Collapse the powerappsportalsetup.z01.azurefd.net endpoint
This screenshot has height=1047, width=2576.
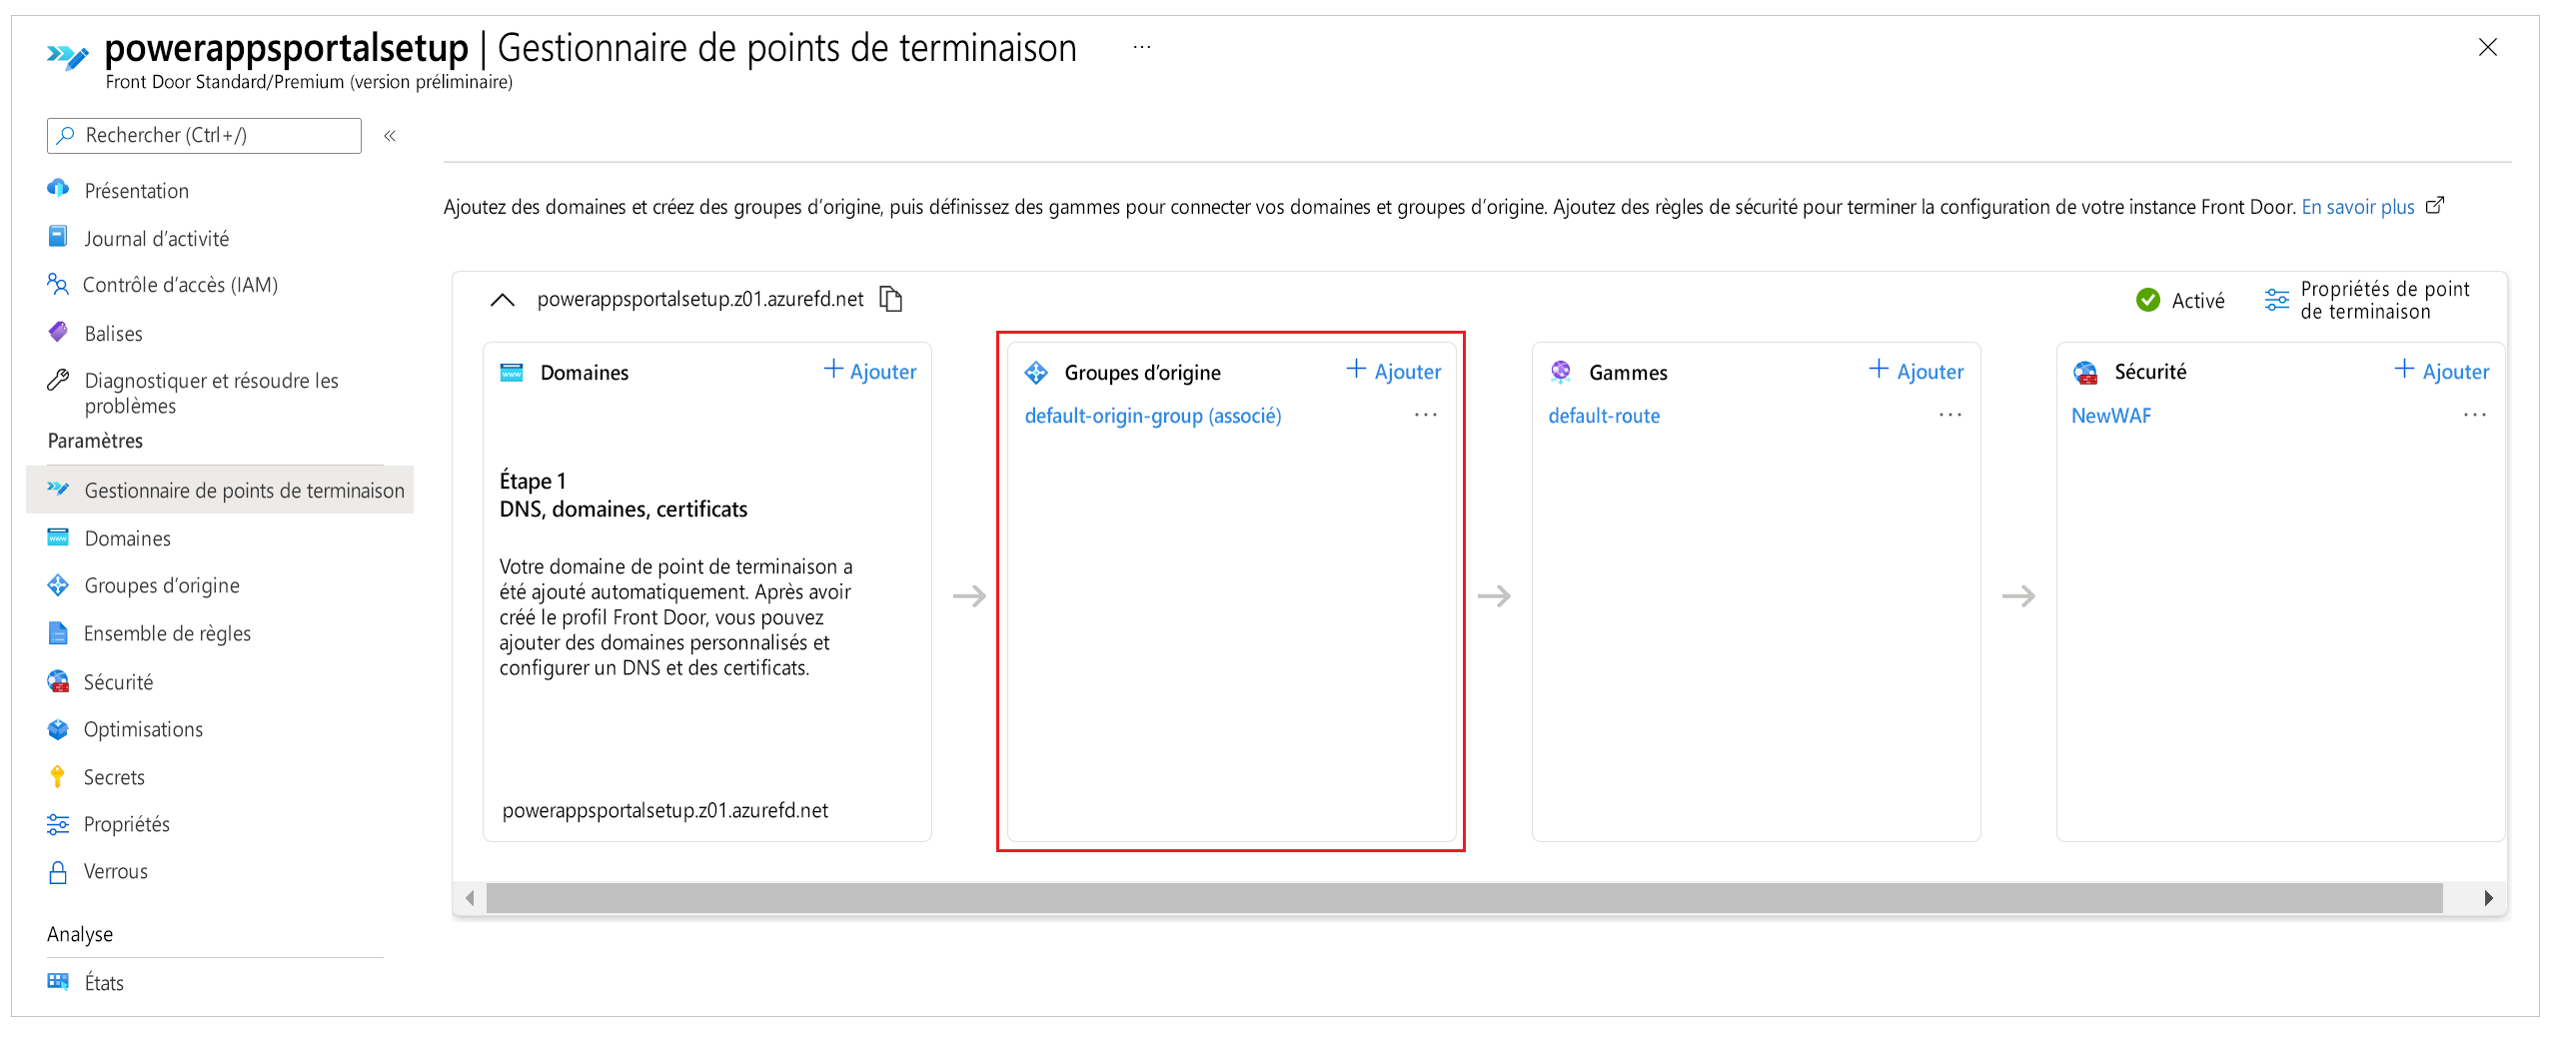(502, 299)
